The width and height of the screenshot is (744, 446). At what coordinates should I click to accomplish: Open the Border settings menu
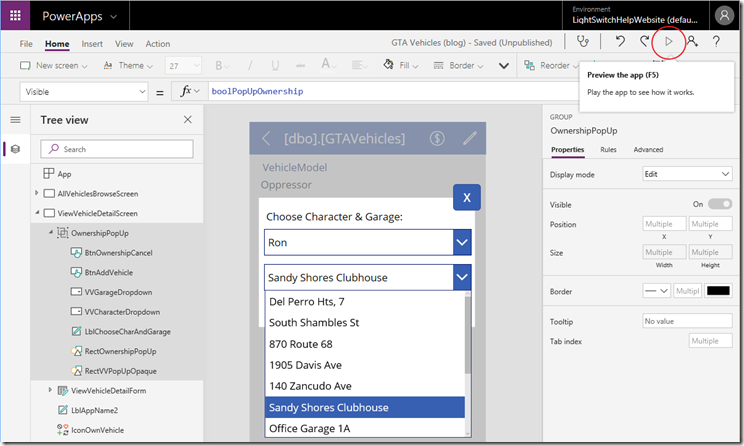458,65
